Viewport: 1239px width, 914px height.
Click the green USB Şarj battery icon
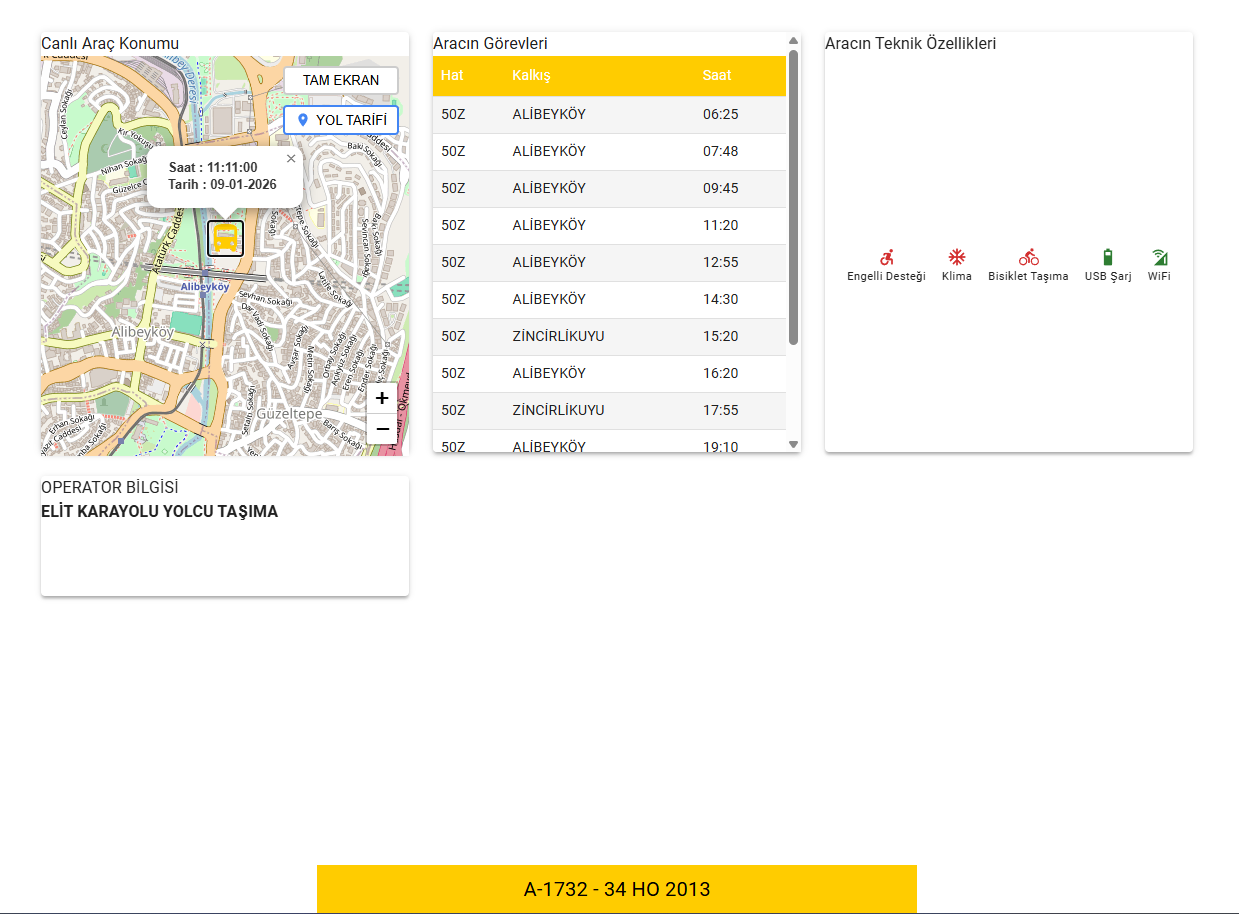click(1107, 257)
